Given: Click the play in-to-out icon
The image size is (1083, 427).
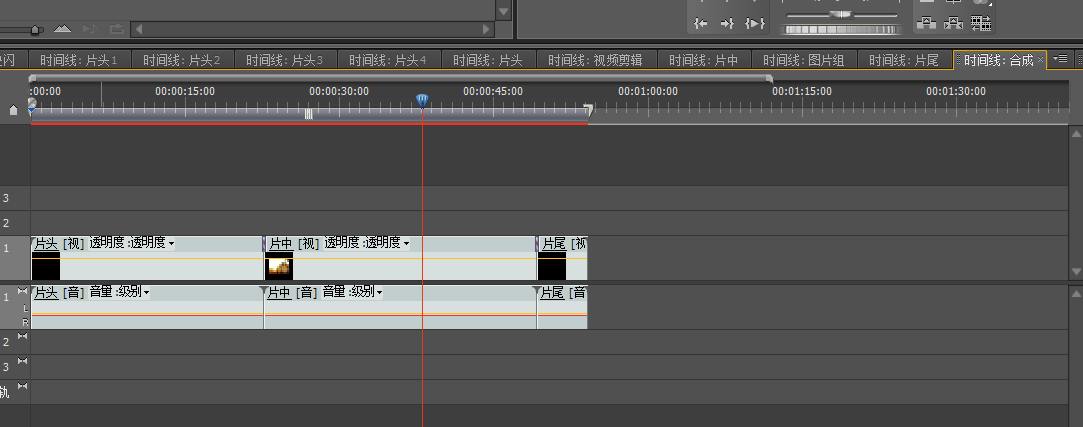Looking at the screenshot, I should 755,23.
